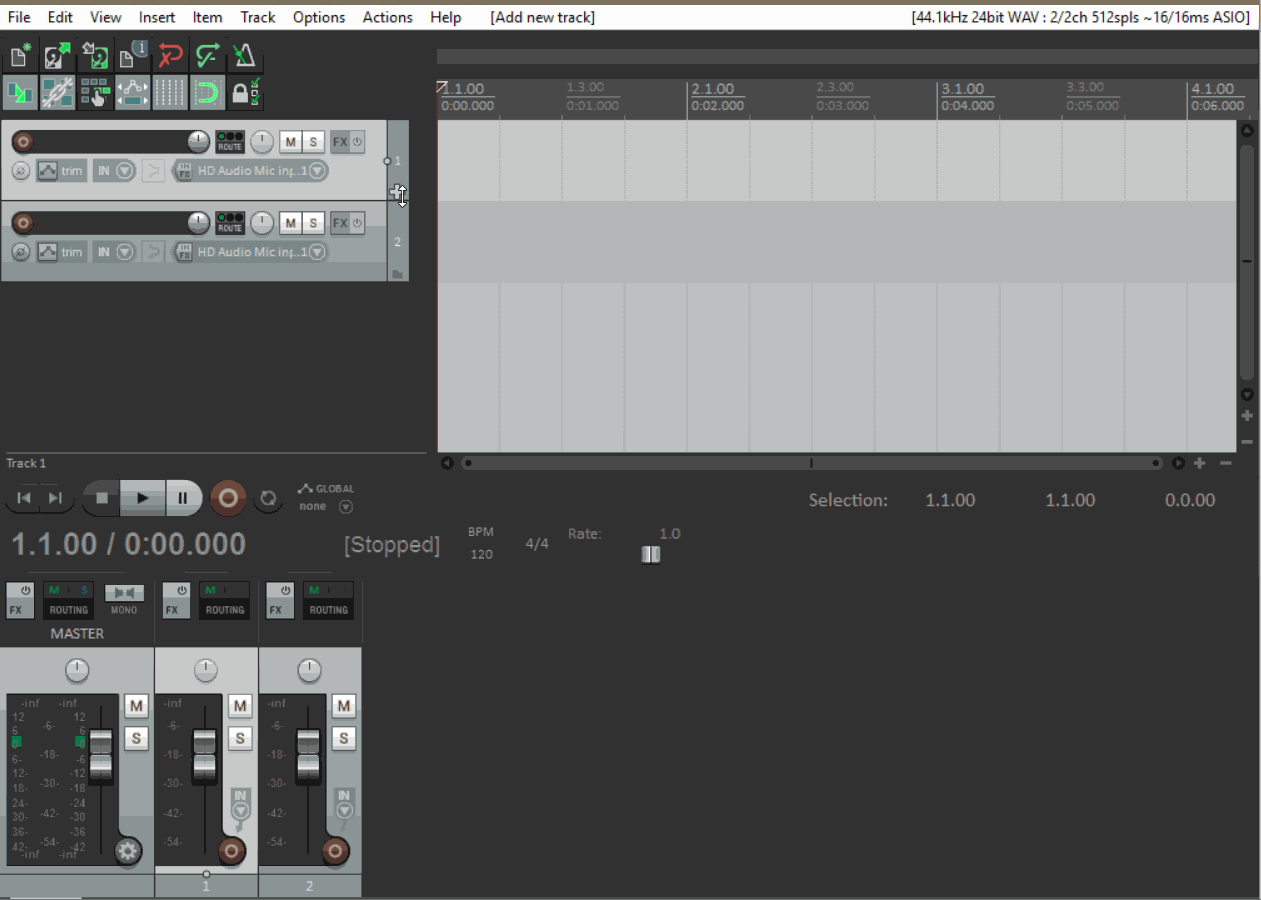Click the audio device status text
Viewport: 1261px width, 900px height.
[x=1082, y=17]
